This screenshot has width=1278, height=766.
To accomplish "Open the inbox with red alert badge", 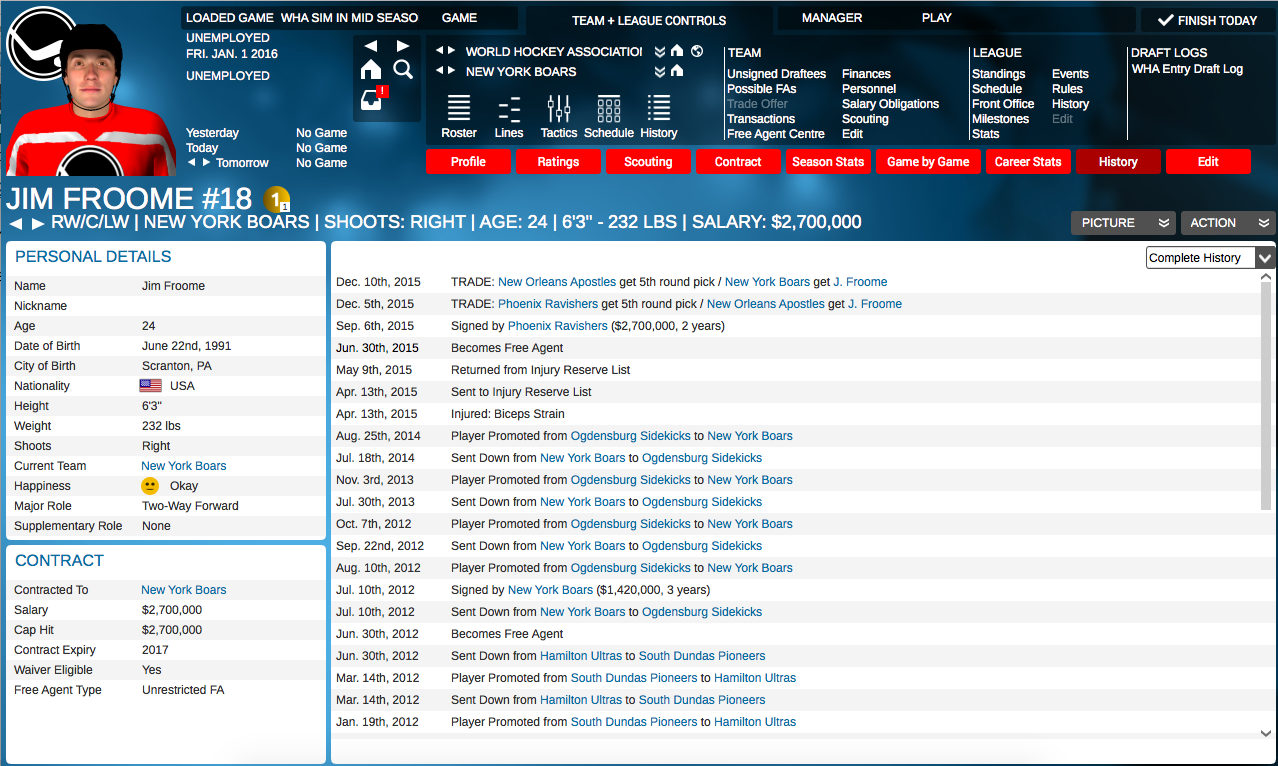I will (372, 100).
